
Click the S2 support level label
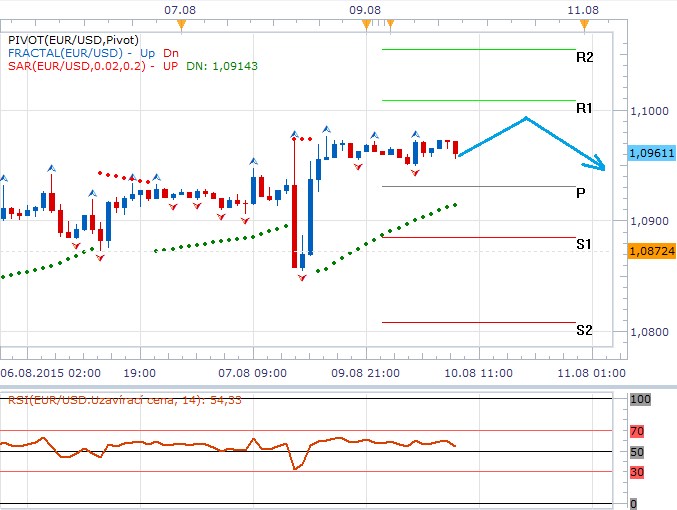(x=584, y=330)
